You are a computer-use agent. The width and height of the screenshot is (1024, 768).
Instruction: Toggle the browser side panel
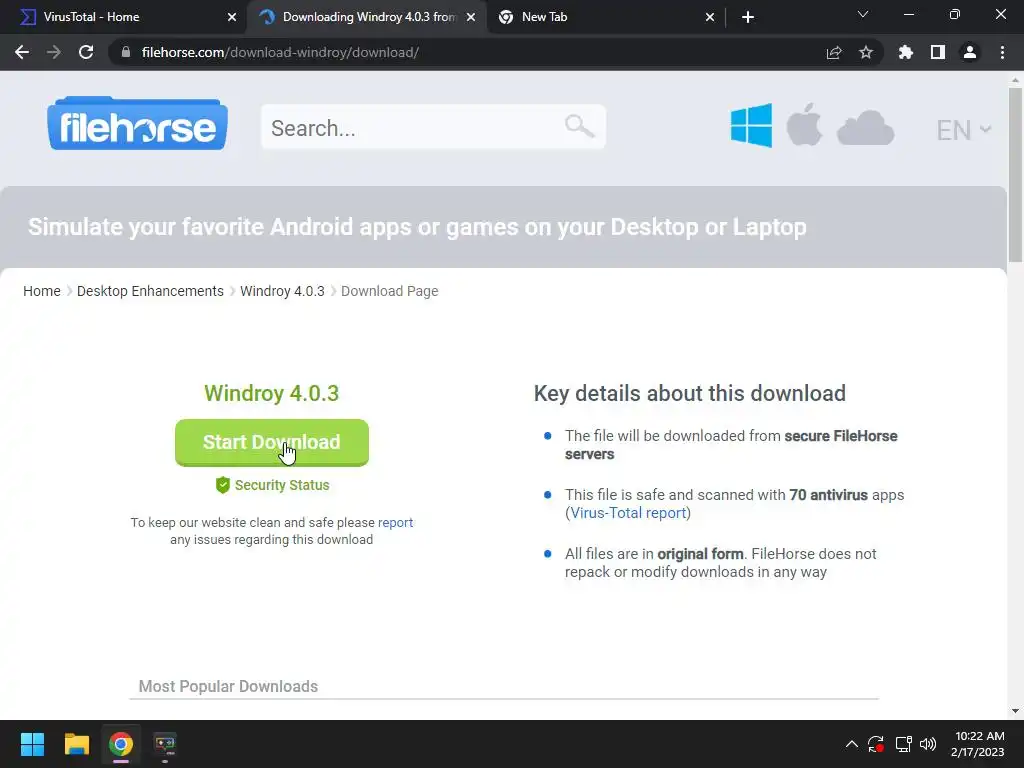[x=938, y=52]
